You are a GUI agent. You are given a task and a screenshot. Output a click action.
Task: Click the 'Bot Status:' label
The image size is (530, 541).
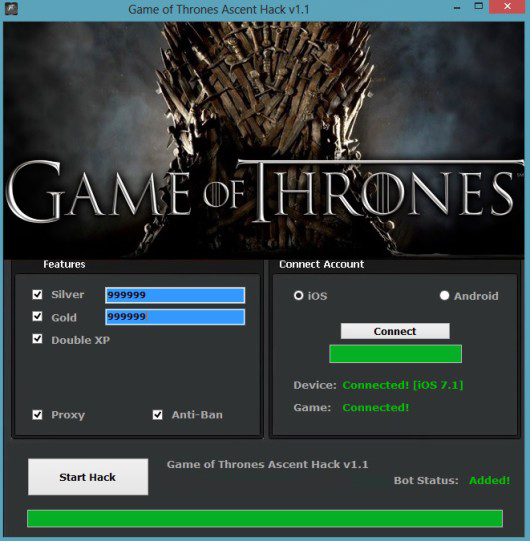pos(426,480)
